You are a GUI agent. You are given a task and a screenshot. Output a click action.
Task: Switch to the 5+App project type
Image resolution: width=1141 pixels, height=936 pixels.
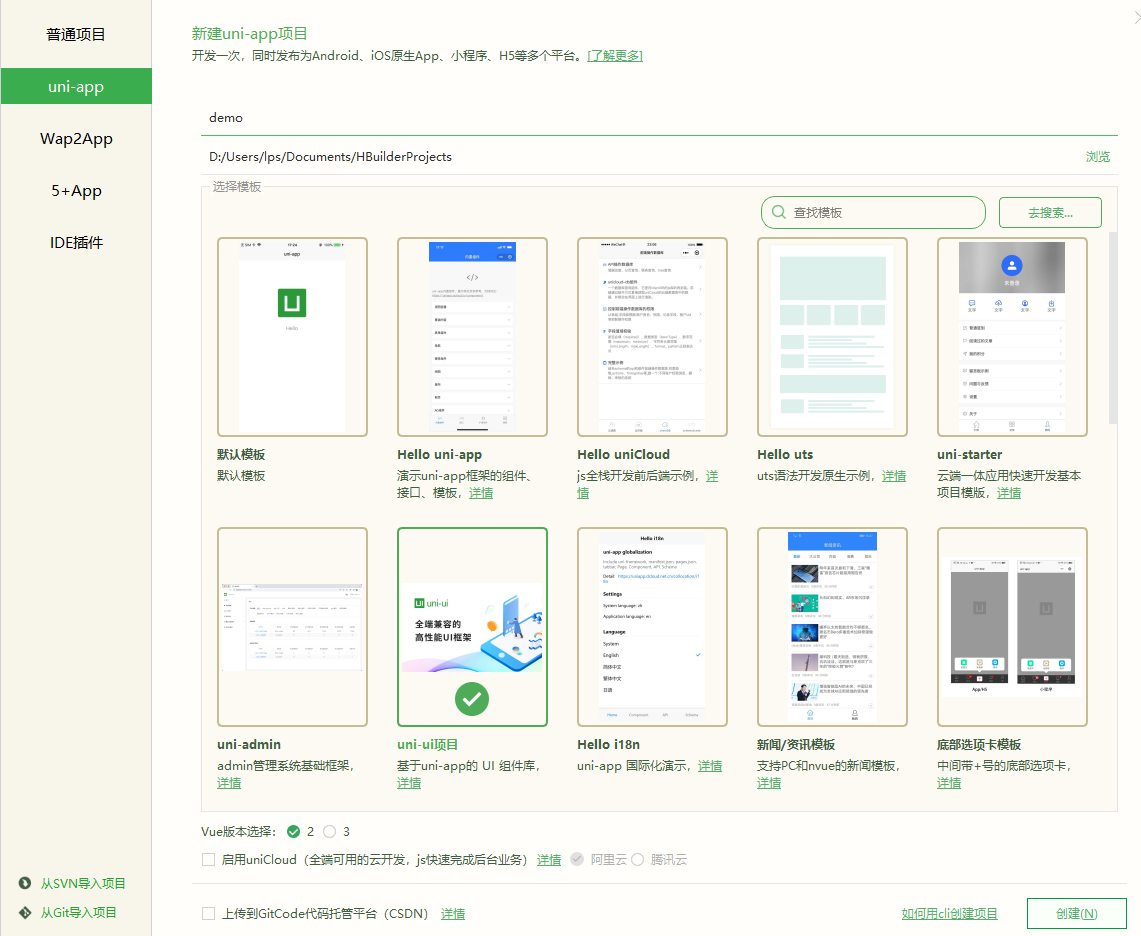coord(76,191)
